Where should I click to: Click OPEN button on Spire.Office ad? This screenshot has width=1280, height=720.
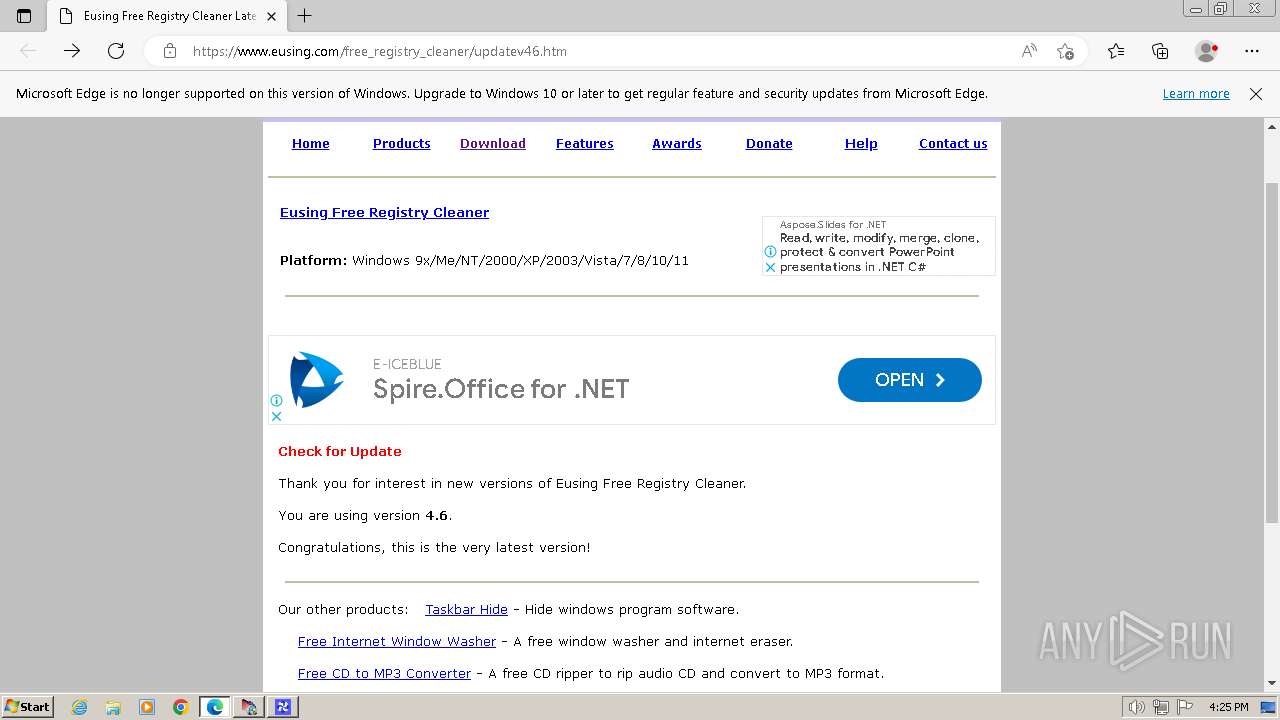pos(910,380)
